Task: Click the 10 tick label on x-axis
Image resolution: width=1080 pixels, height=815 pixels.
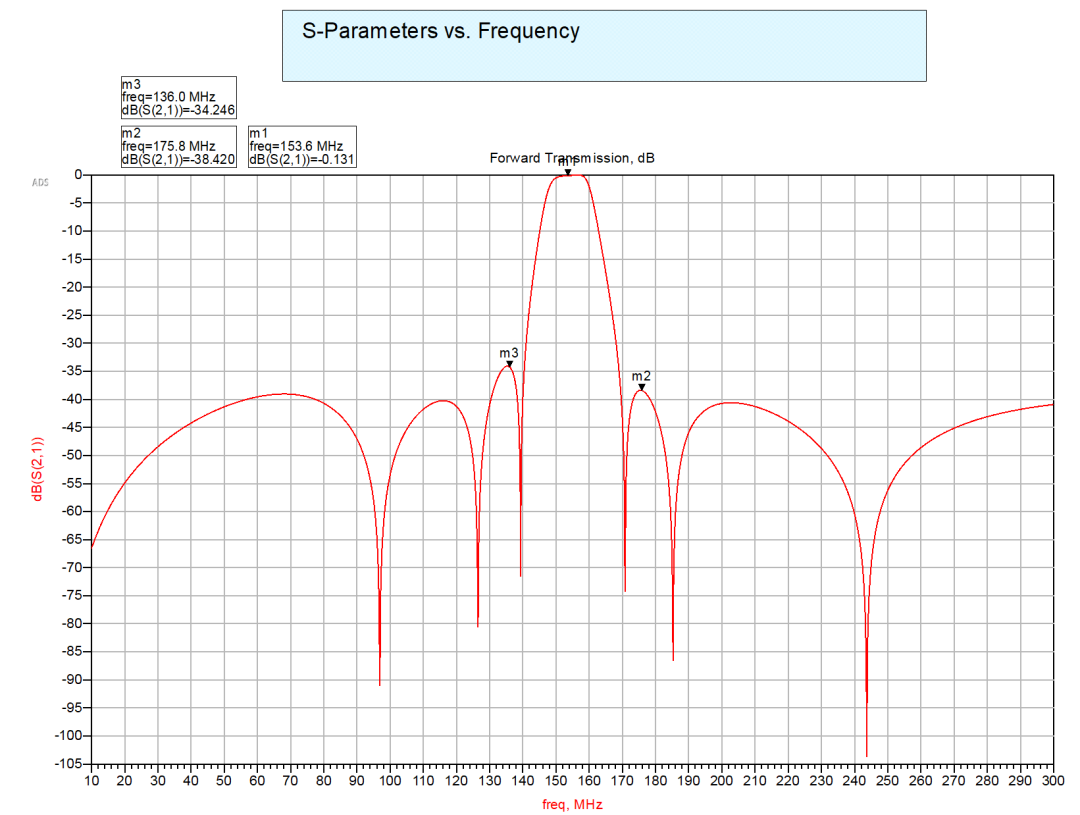Action: click(91, 780)
